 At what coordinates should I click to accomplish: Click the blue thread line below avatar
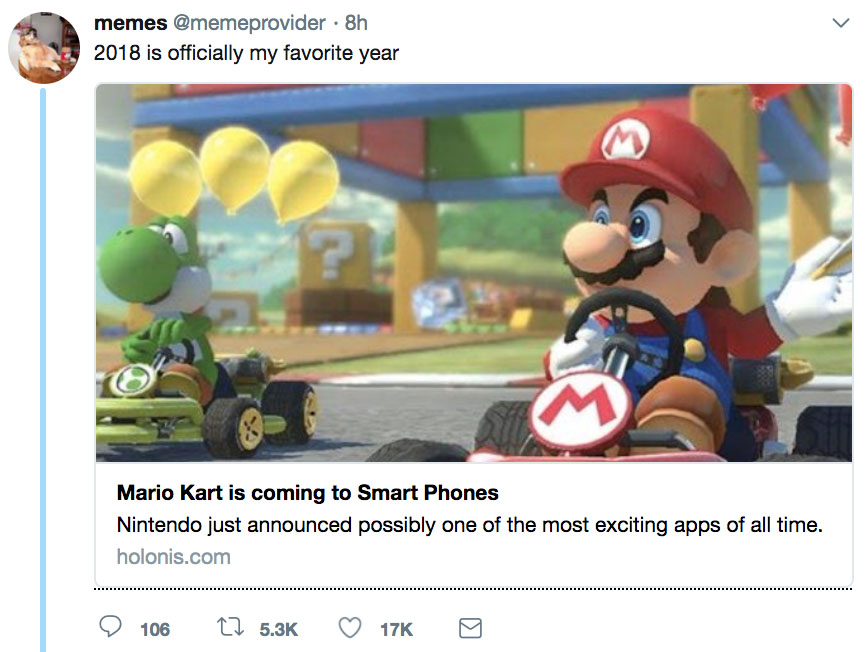tap(43, 370)
